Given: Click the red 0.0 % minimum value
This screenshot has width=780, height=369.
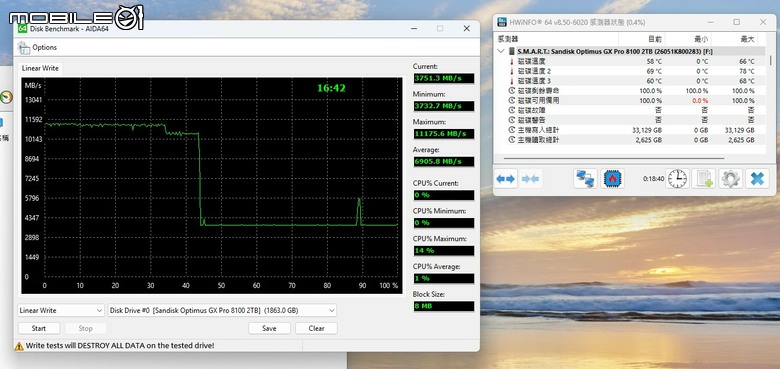Looking at the screenshot, I should click(x=699, y=100).
